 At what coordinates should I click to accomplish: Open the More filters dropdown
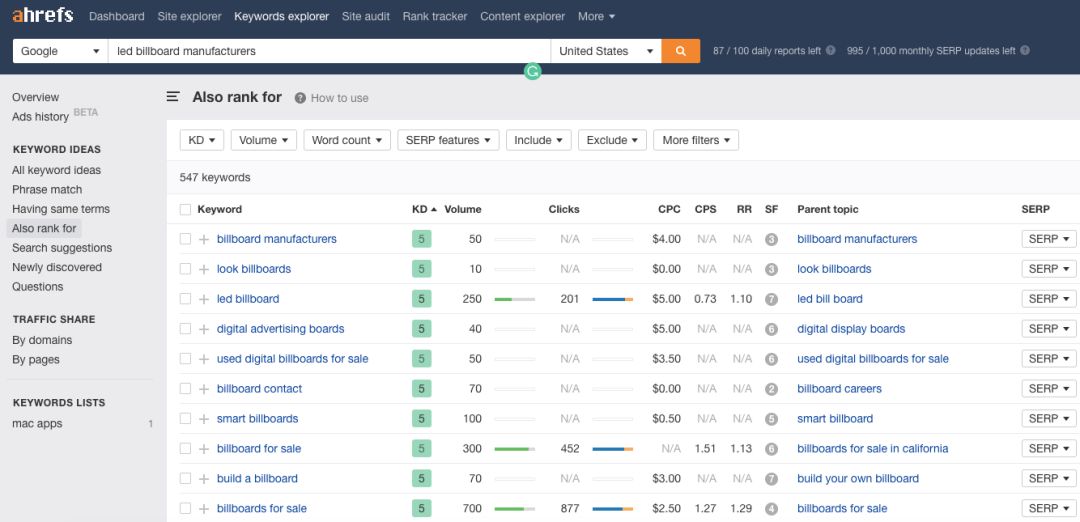coord(696,140)
